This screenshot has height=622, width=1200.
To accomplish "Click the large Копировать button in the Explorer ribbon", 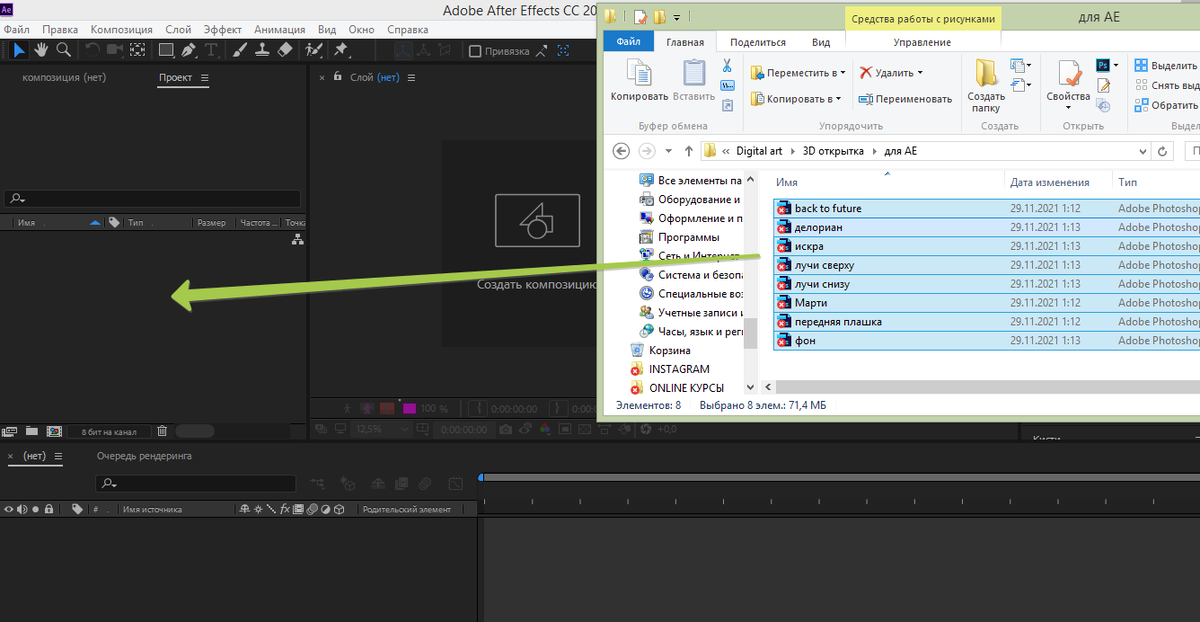I will tap(639, 81).
